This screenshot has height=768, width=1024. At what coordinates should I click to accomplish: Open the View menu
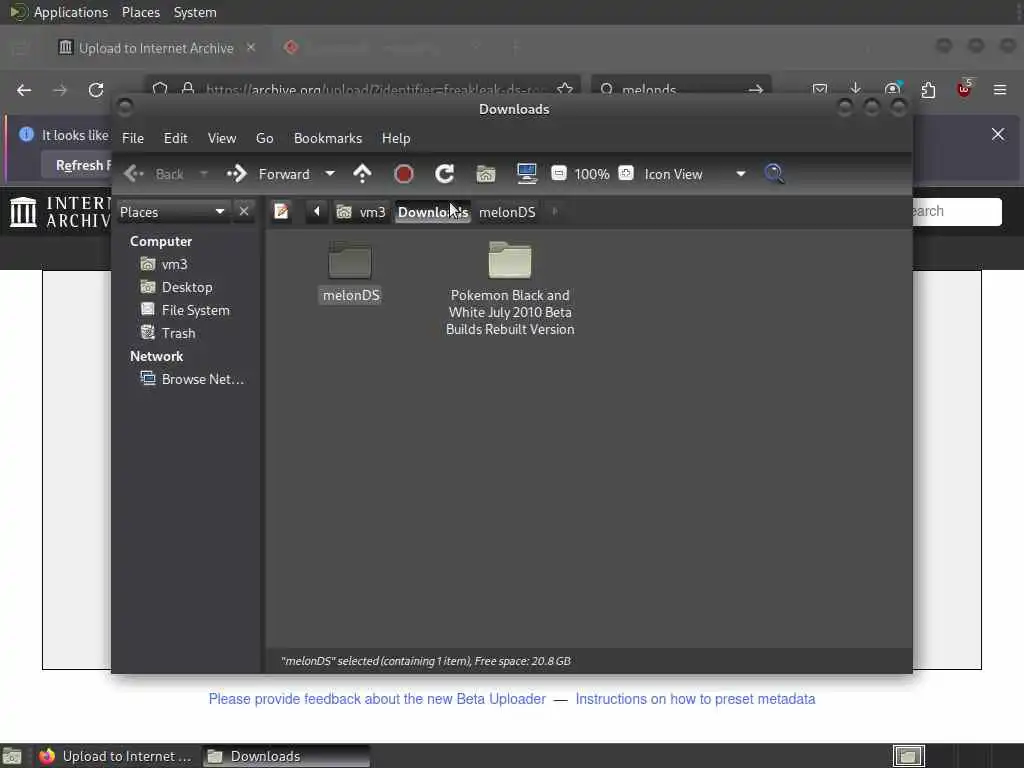221,138
